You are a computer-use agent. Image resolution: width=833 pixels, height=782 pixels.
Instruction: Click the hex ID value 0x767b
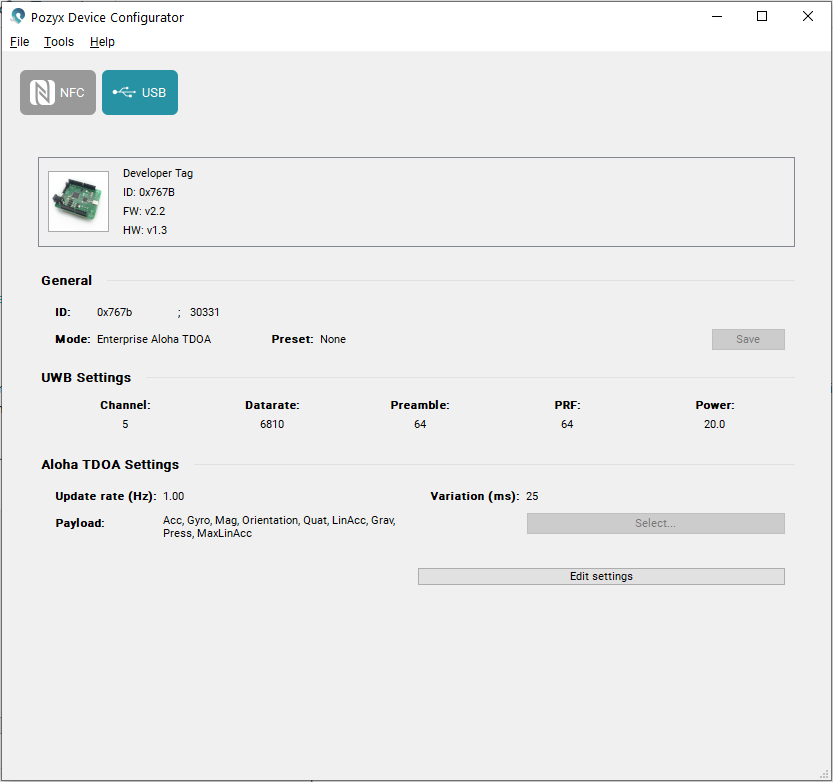pyautogui.click(x=114, y=312)
